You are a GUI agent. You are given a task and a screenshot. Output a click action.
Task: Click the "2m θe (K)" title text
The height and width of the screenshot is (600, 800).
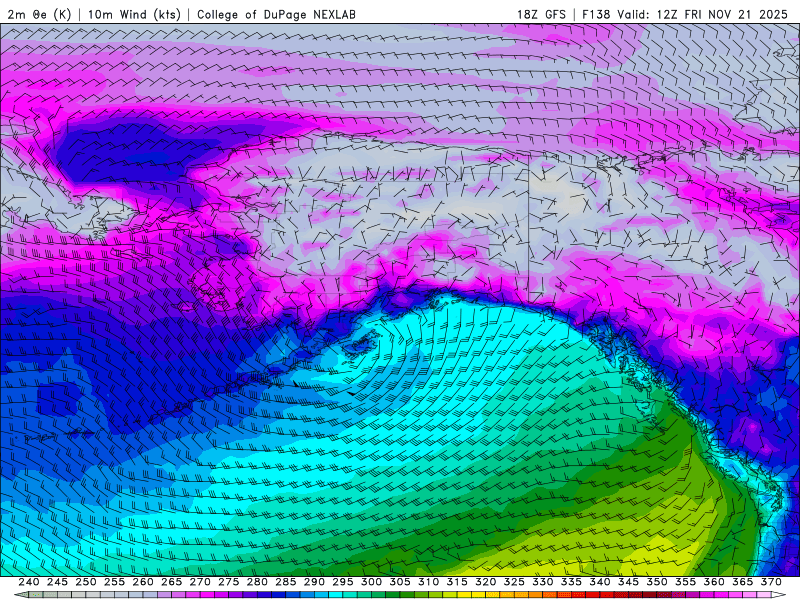click(39, 14)
